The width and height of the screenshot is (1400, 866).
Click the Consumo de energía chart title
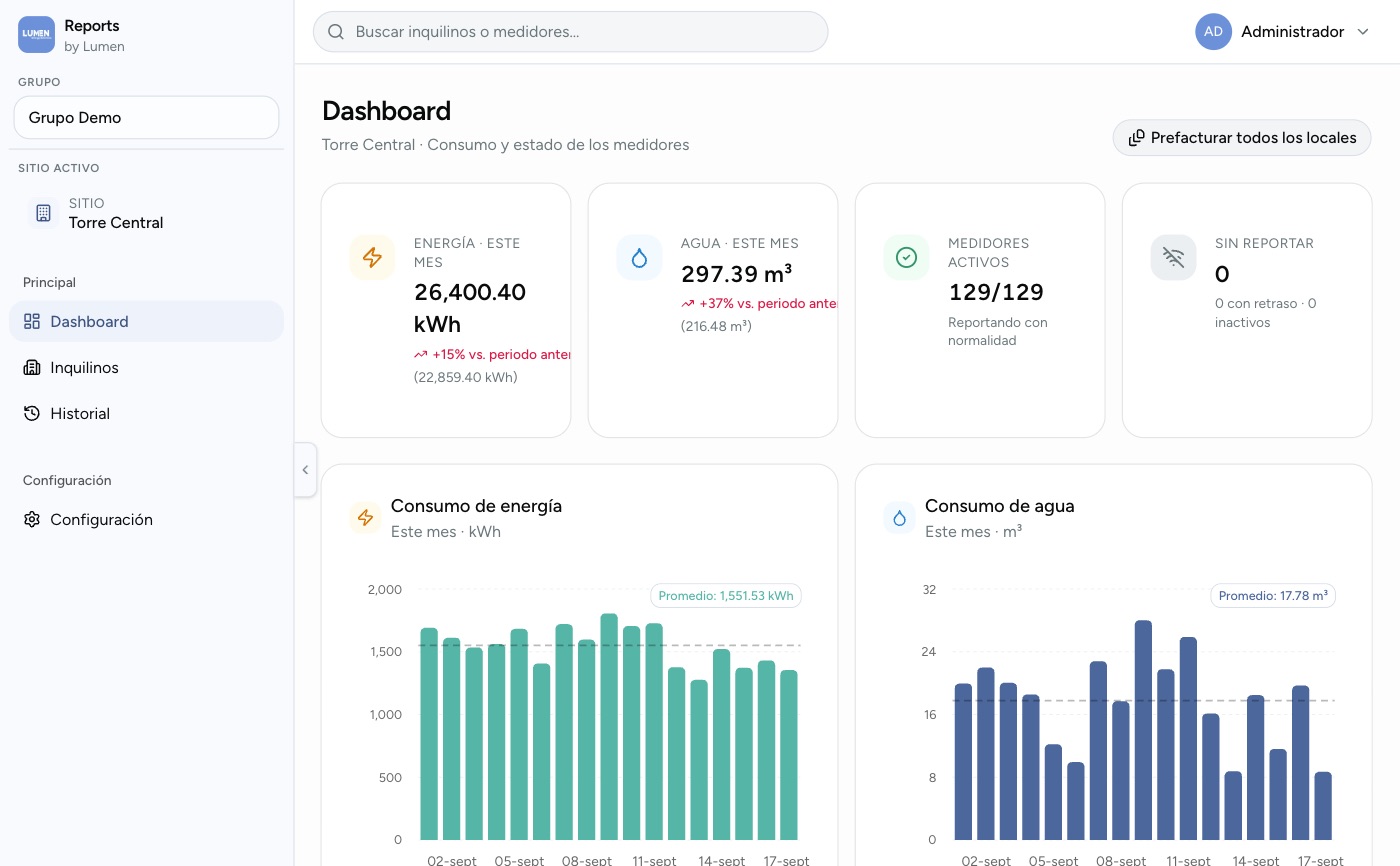[x=476, y=506]
